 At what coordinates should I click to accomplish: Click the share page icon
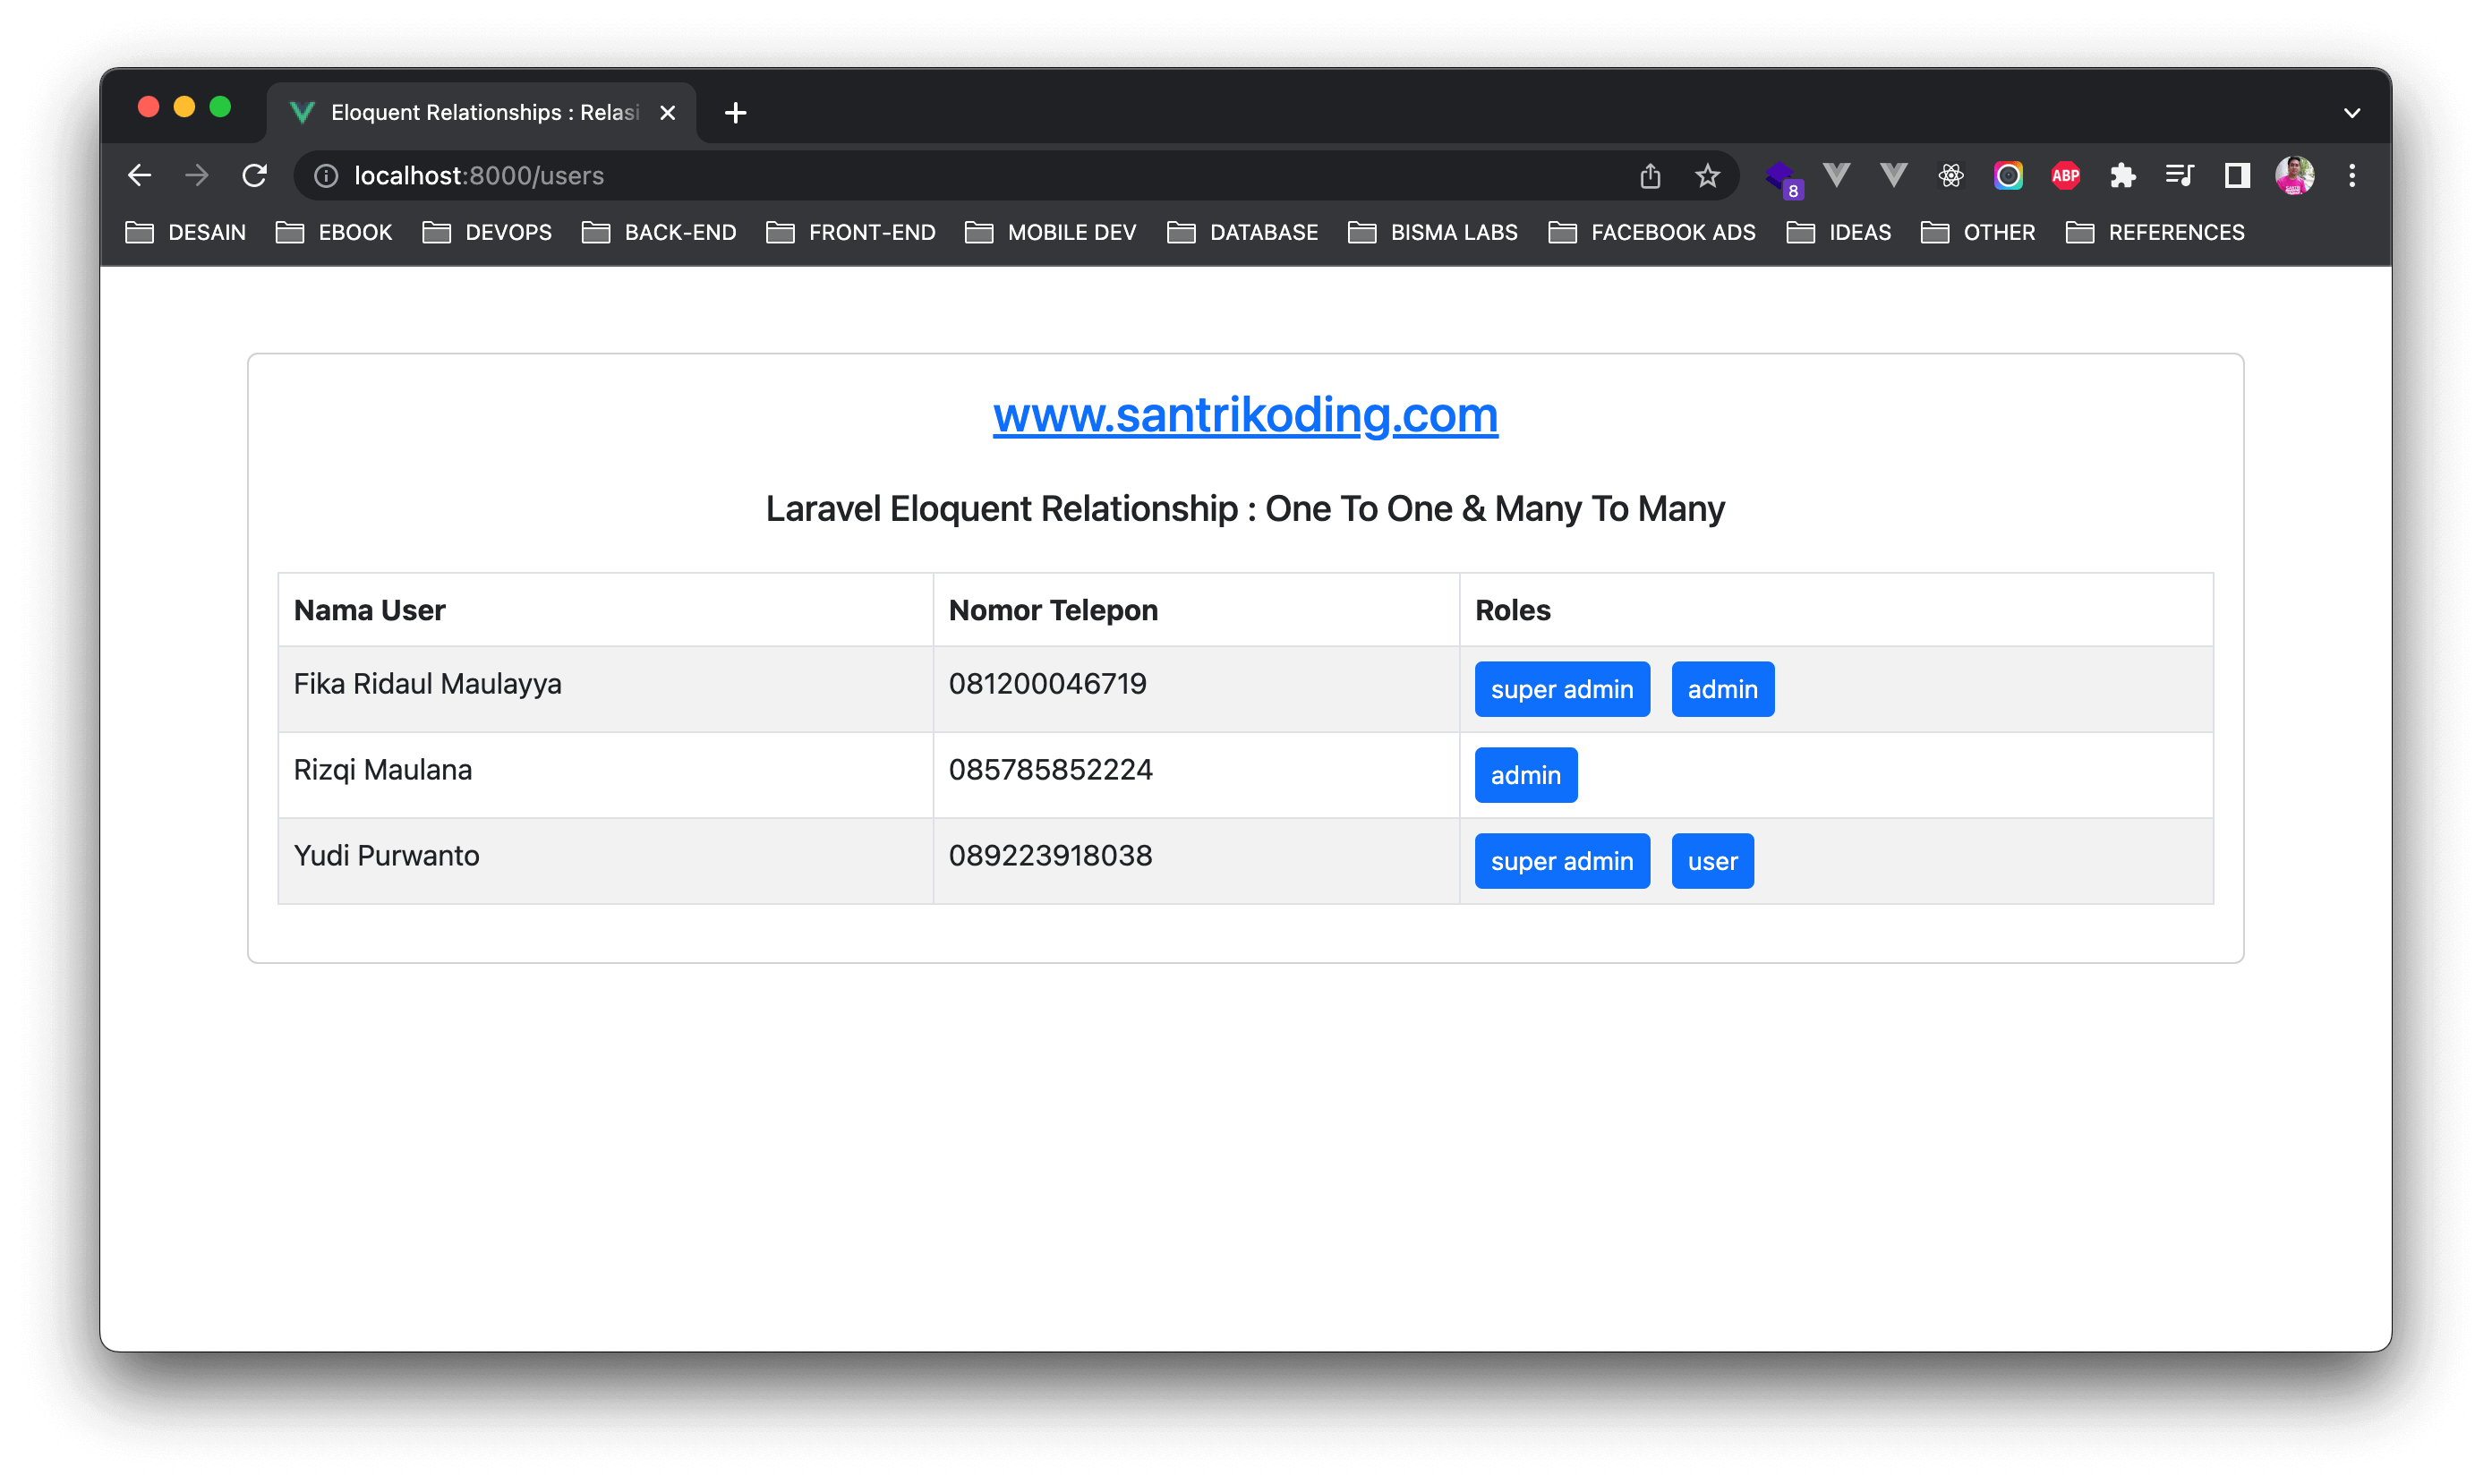(x=1650, y=176)
